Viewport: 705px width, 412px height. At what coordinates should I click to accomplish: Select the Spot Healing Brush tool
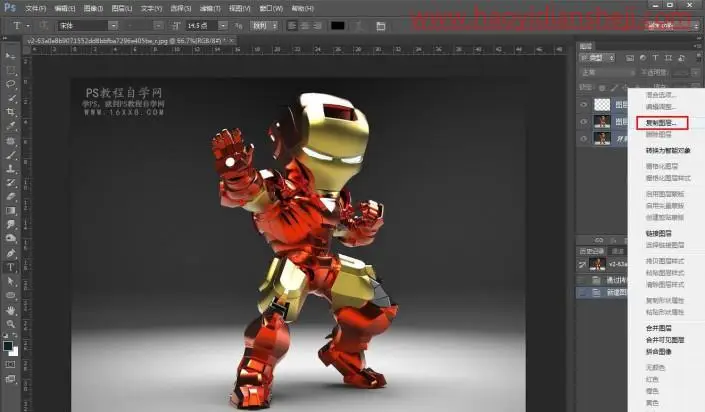(x=10, y=140)
